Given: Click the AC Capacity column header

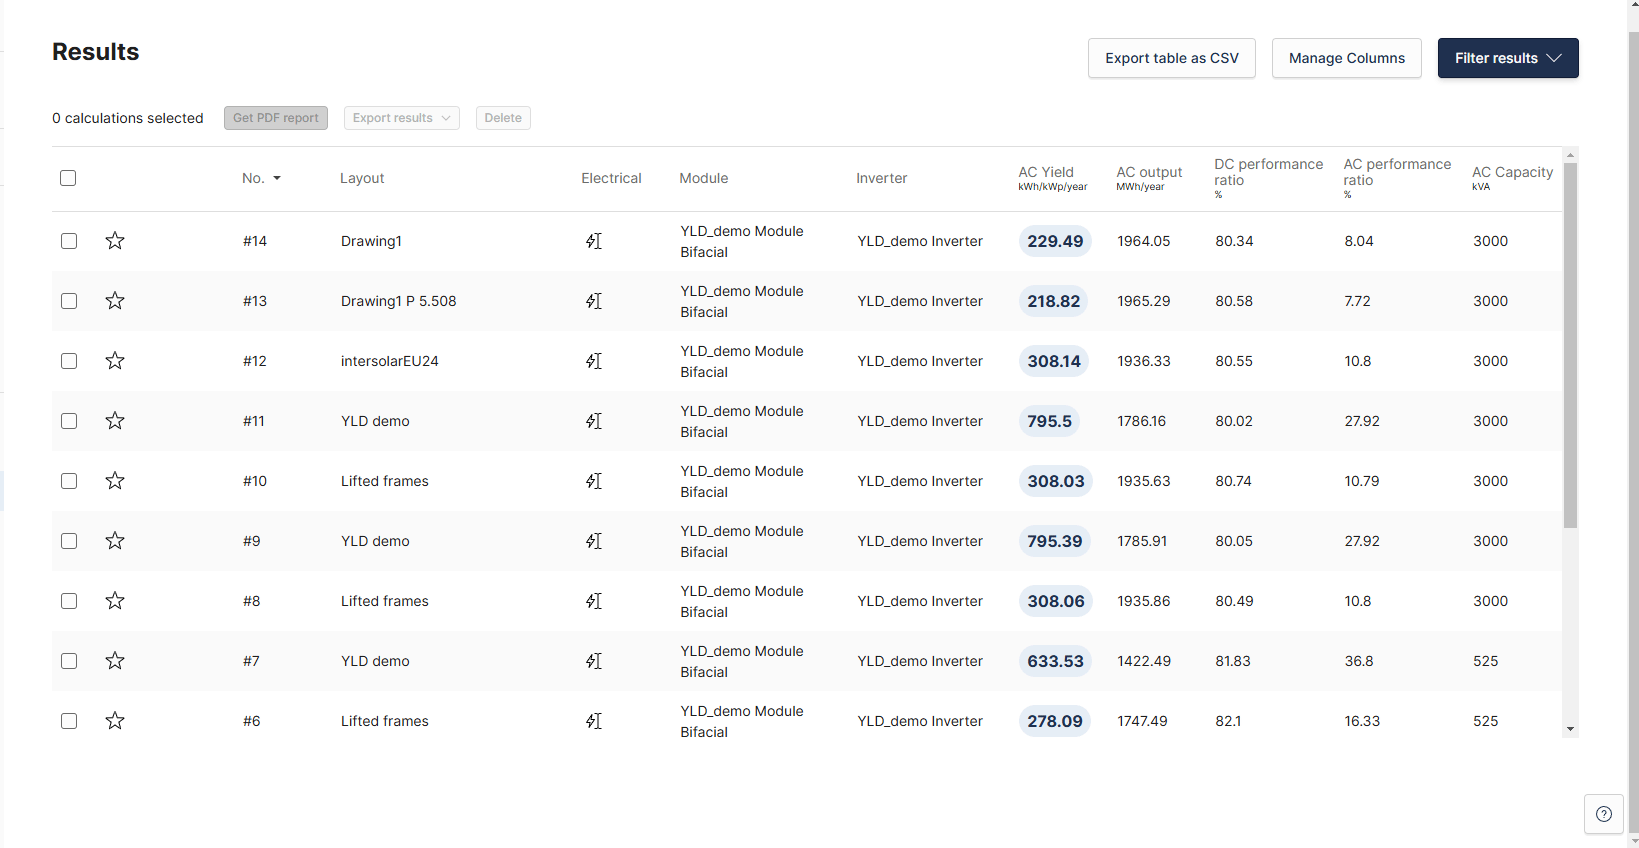Looking at the screenshot, I should [1512, 178].
